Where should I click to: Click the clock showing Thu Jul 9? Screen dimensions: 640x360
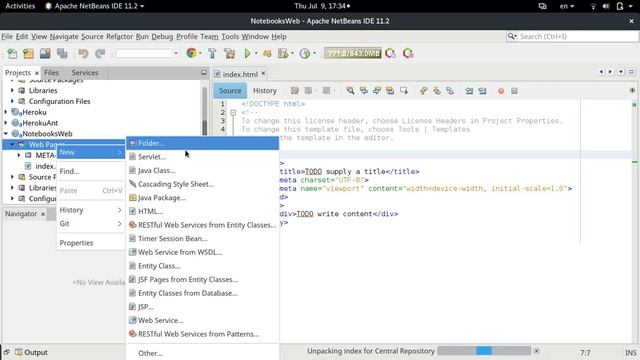[x=322, y=6]
